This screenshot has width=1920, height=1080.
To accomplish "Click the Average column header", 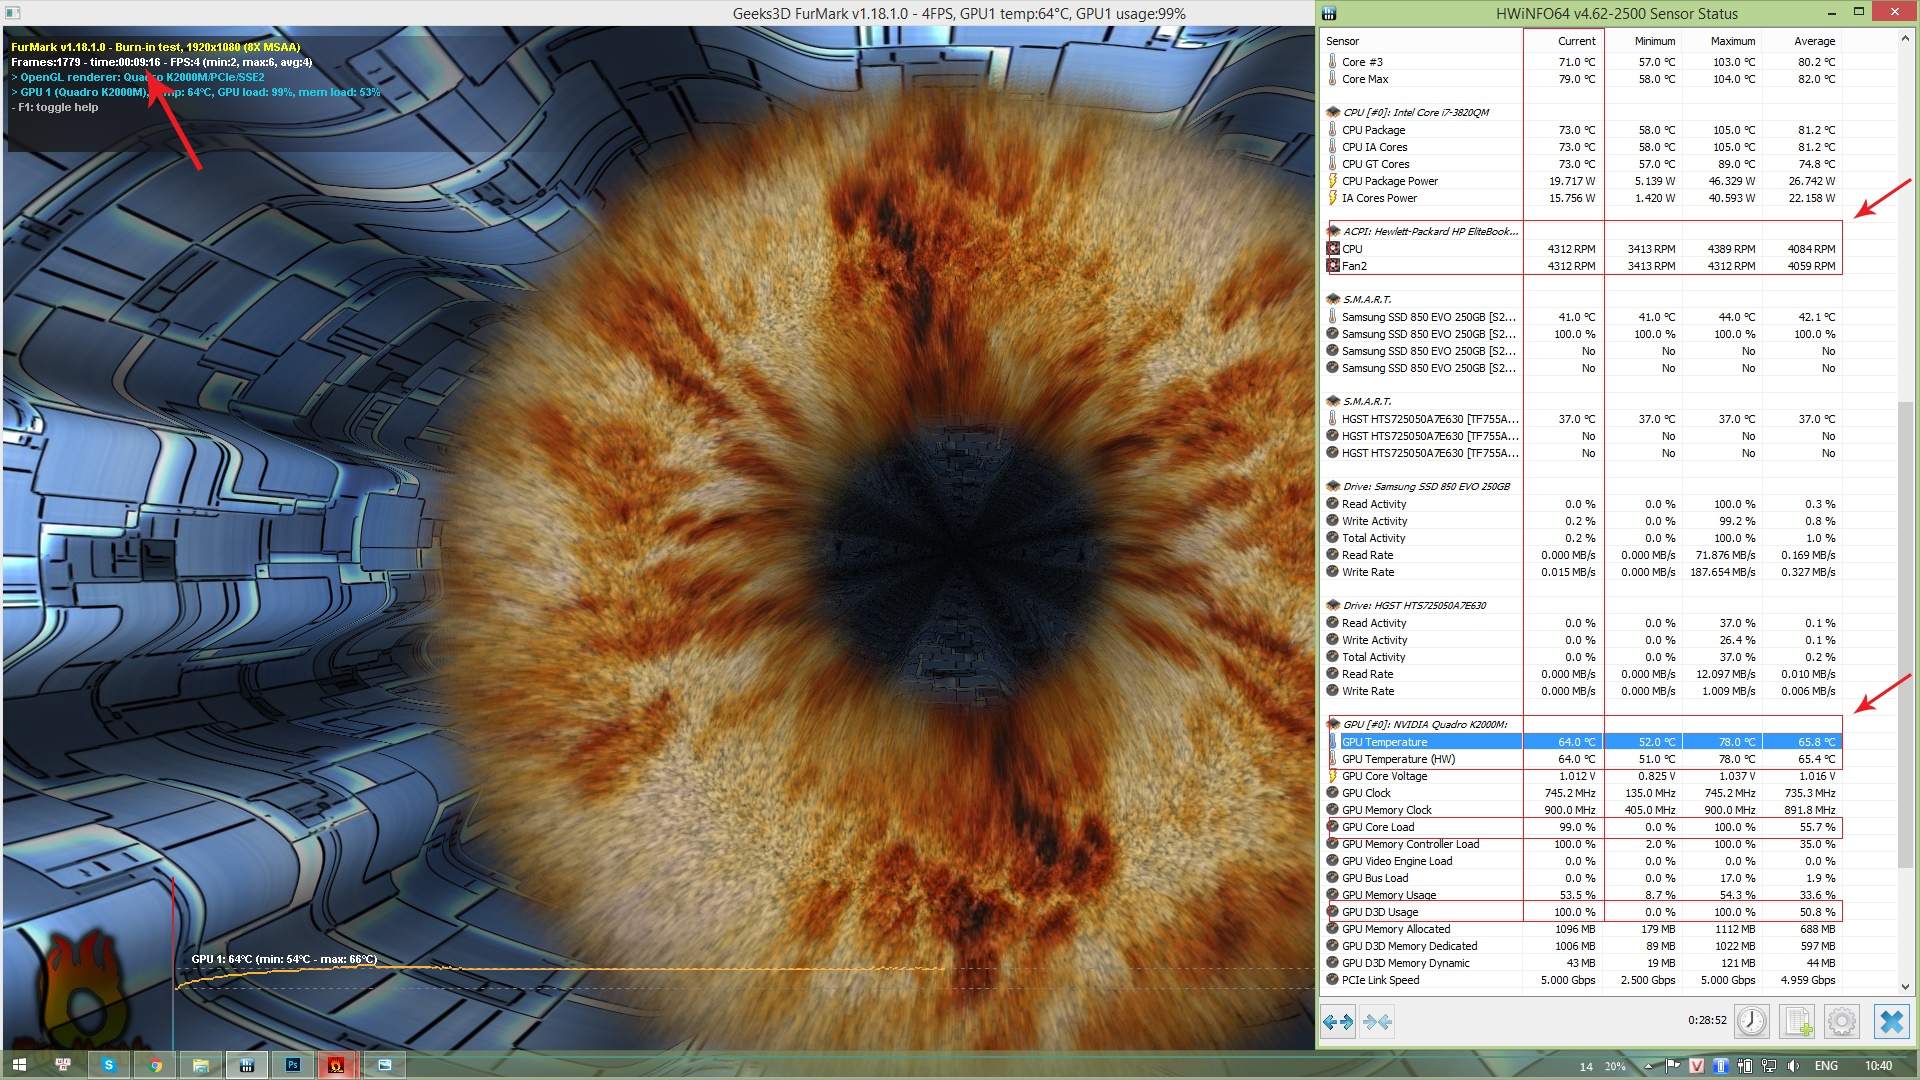I will click(1802, 41).
